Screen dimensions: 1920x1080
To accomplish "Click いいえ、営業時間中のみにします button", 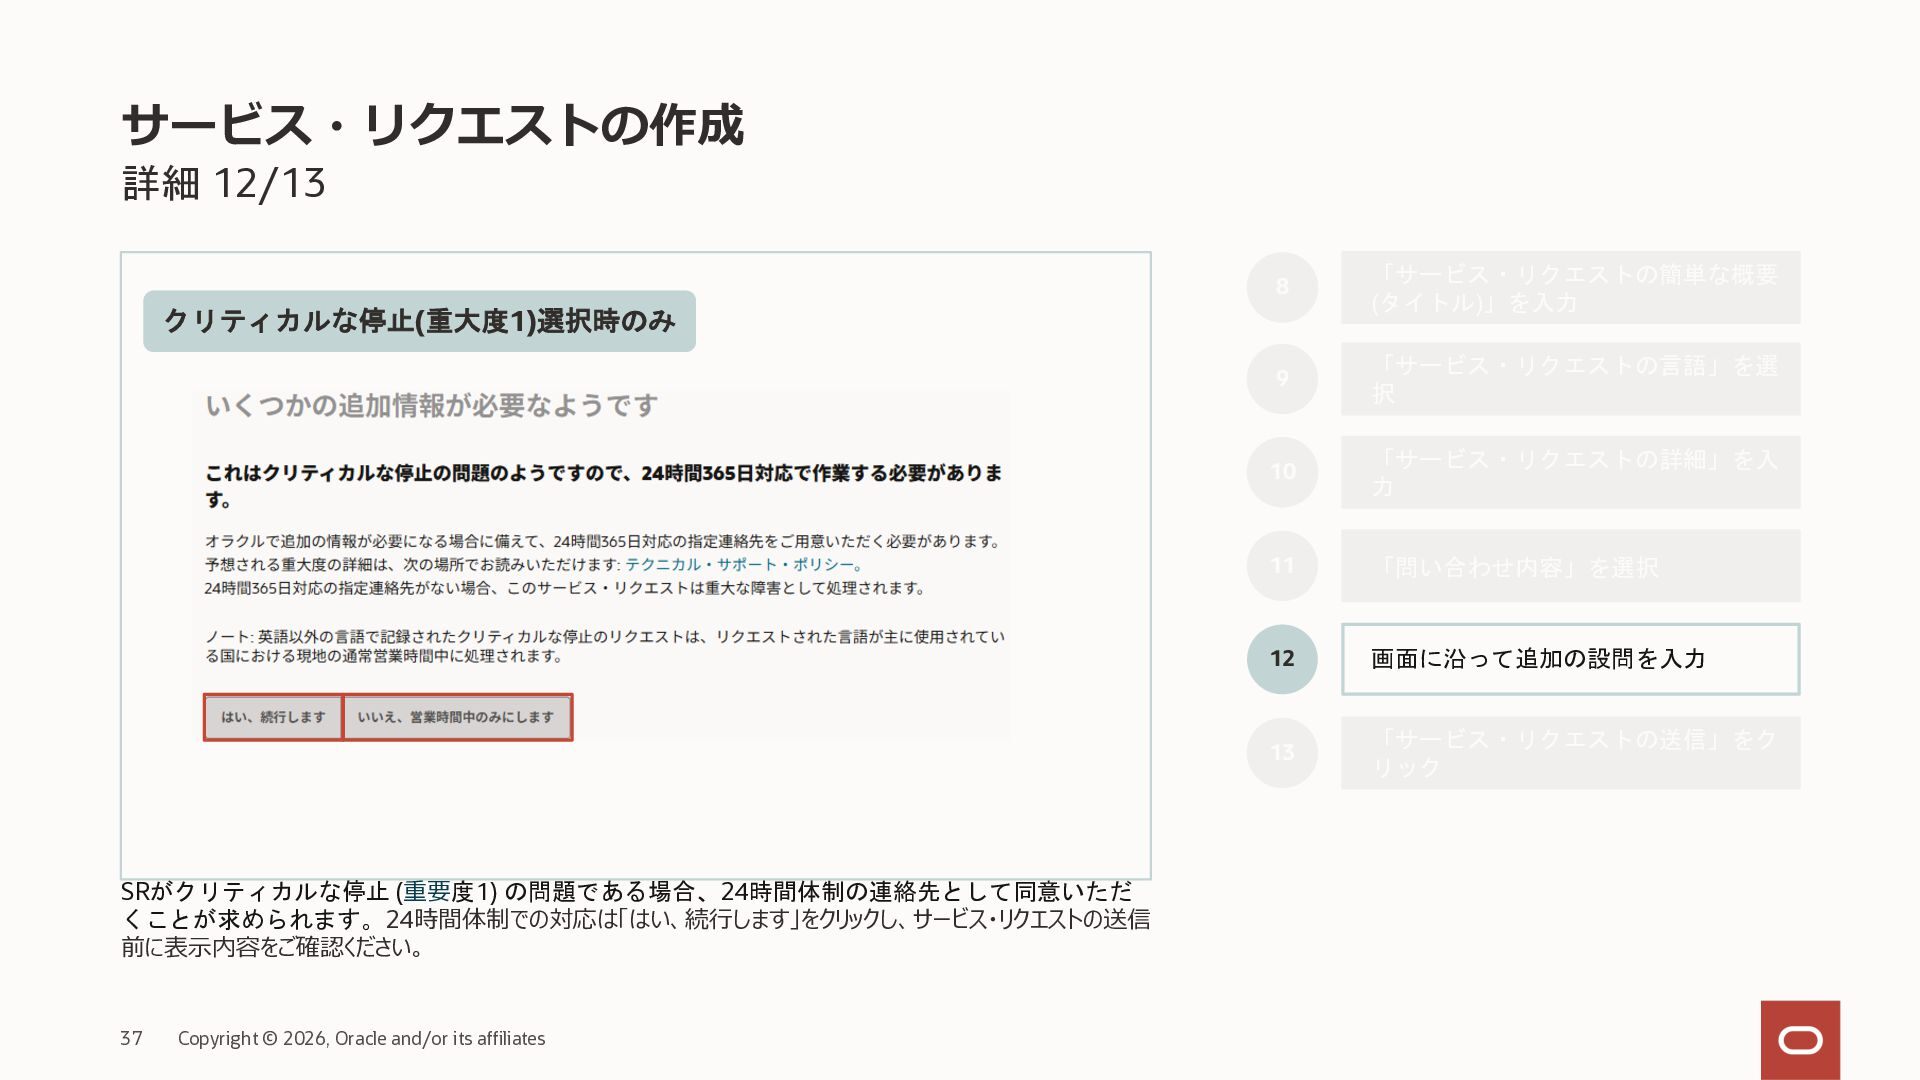I will (456, 717).
